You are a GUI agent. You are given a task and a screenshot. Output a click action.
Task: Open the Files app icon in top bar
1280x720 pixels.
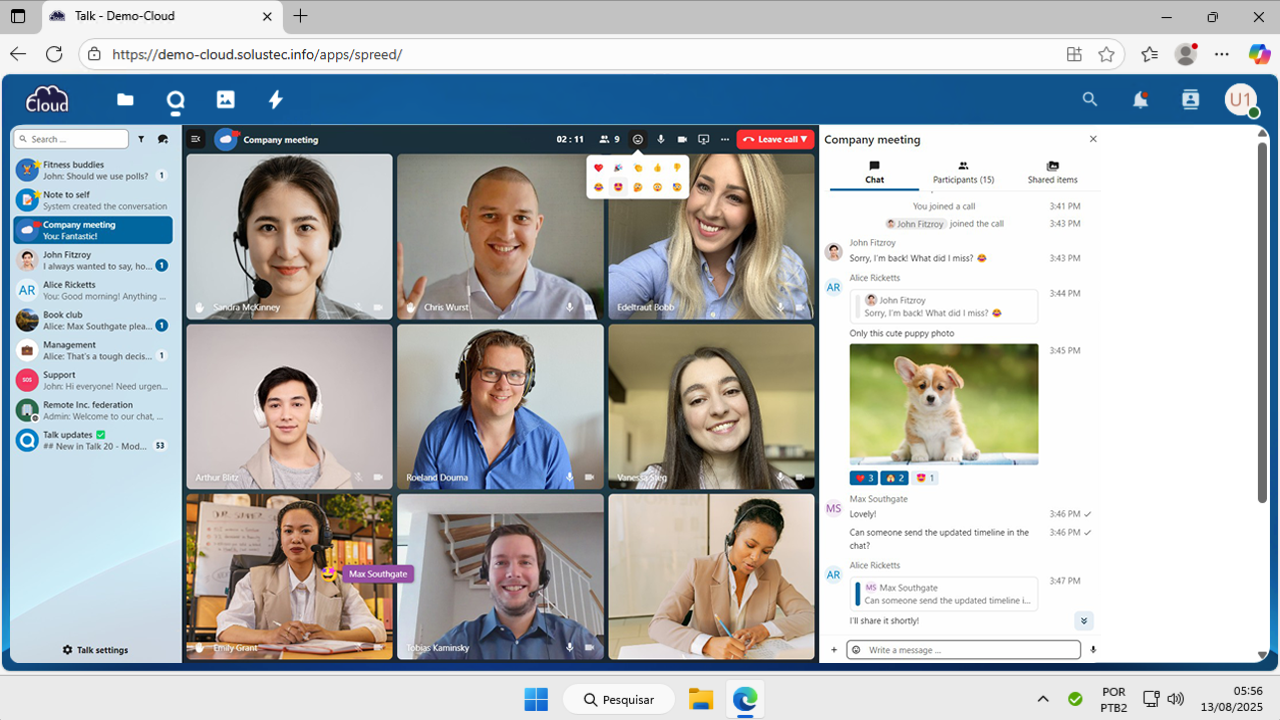[x=125, y=99]
